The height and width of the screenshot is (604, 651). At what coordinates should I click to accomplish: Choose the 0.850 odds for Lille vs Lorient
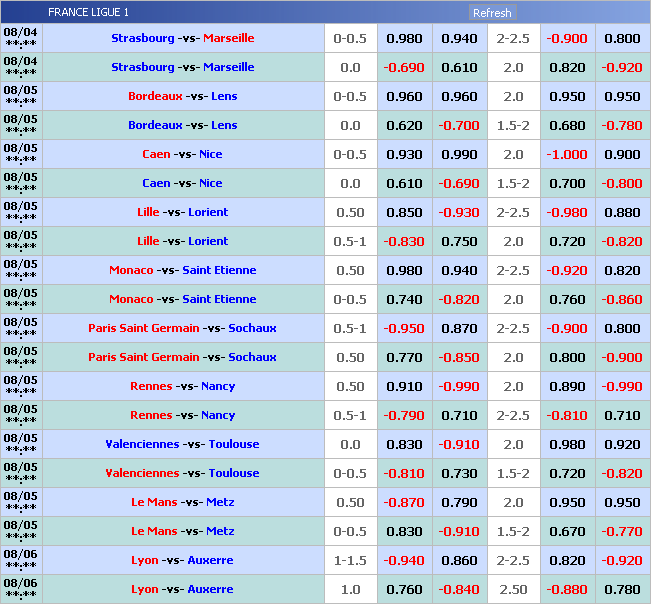[x=404, y=213]
